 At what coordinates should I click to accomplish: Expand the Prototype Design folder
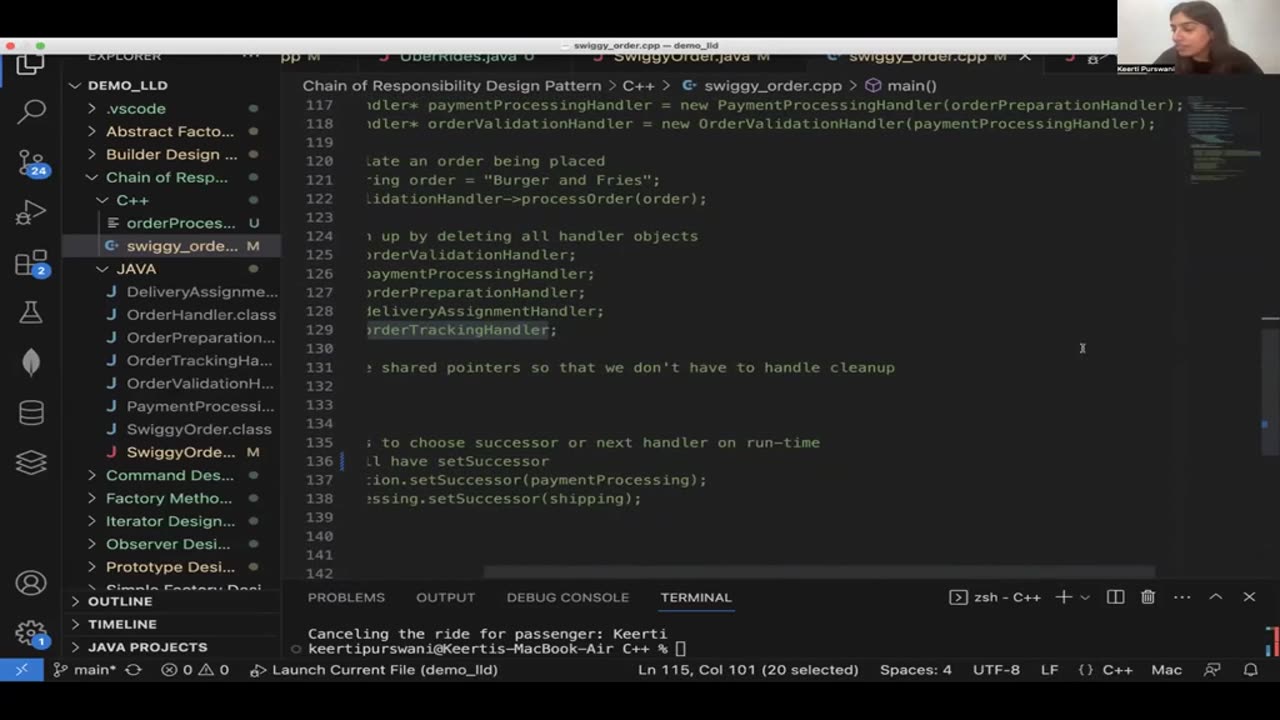(172, 567)
